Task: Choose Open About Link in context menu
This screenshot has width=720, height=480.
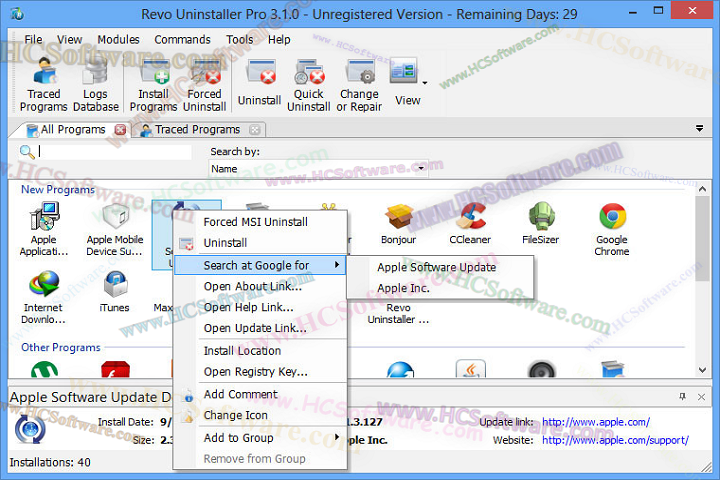Action: pyautogui.click(x=260, y=286)
